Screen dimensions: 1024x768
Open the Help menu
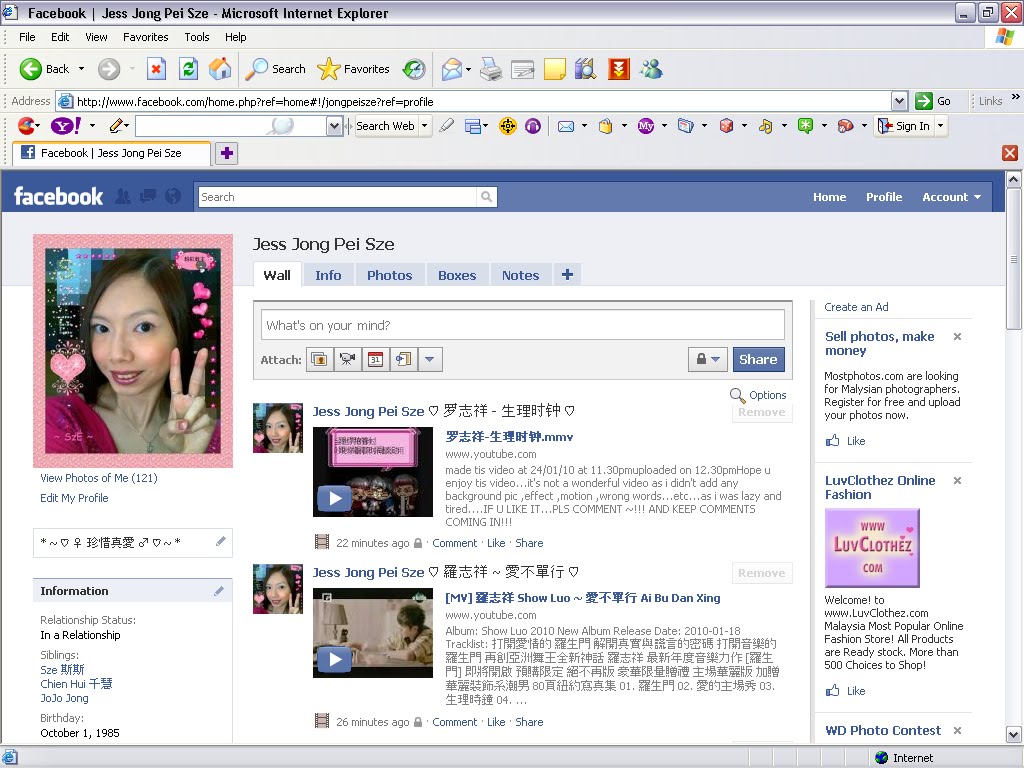236,37
